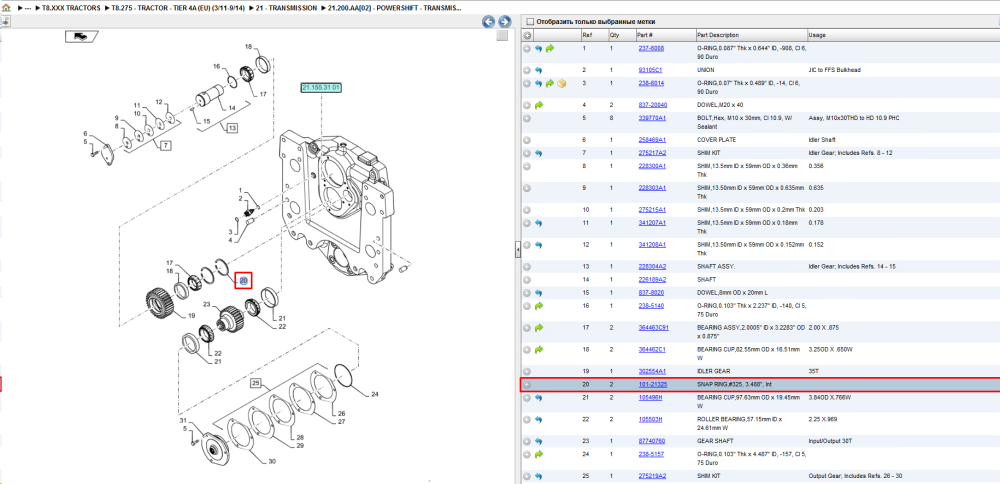Screen dimensions: 1000x484
Task: Click 'JIC to FFS Bulkhead' usage cell
Action: pos(835,70)
